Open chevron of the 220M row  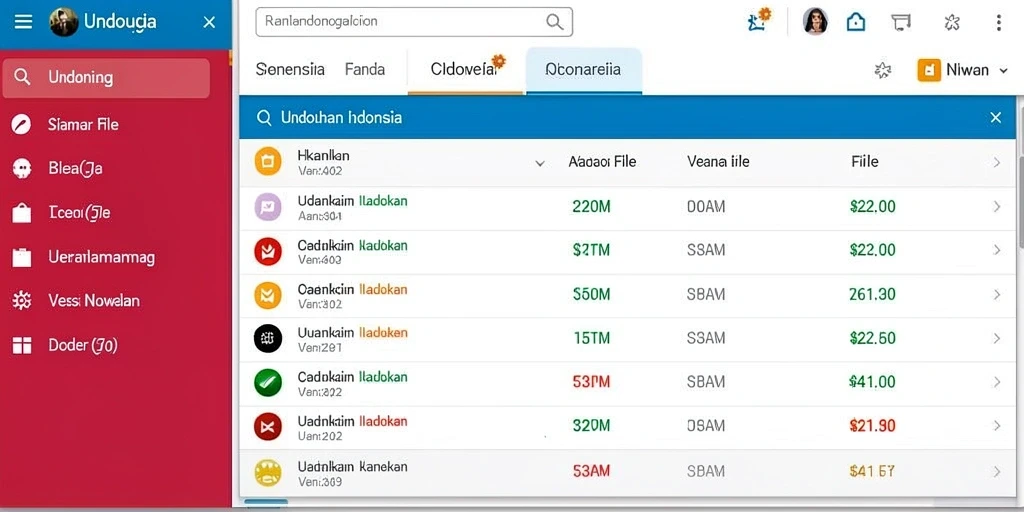click(x=997, y=207)
